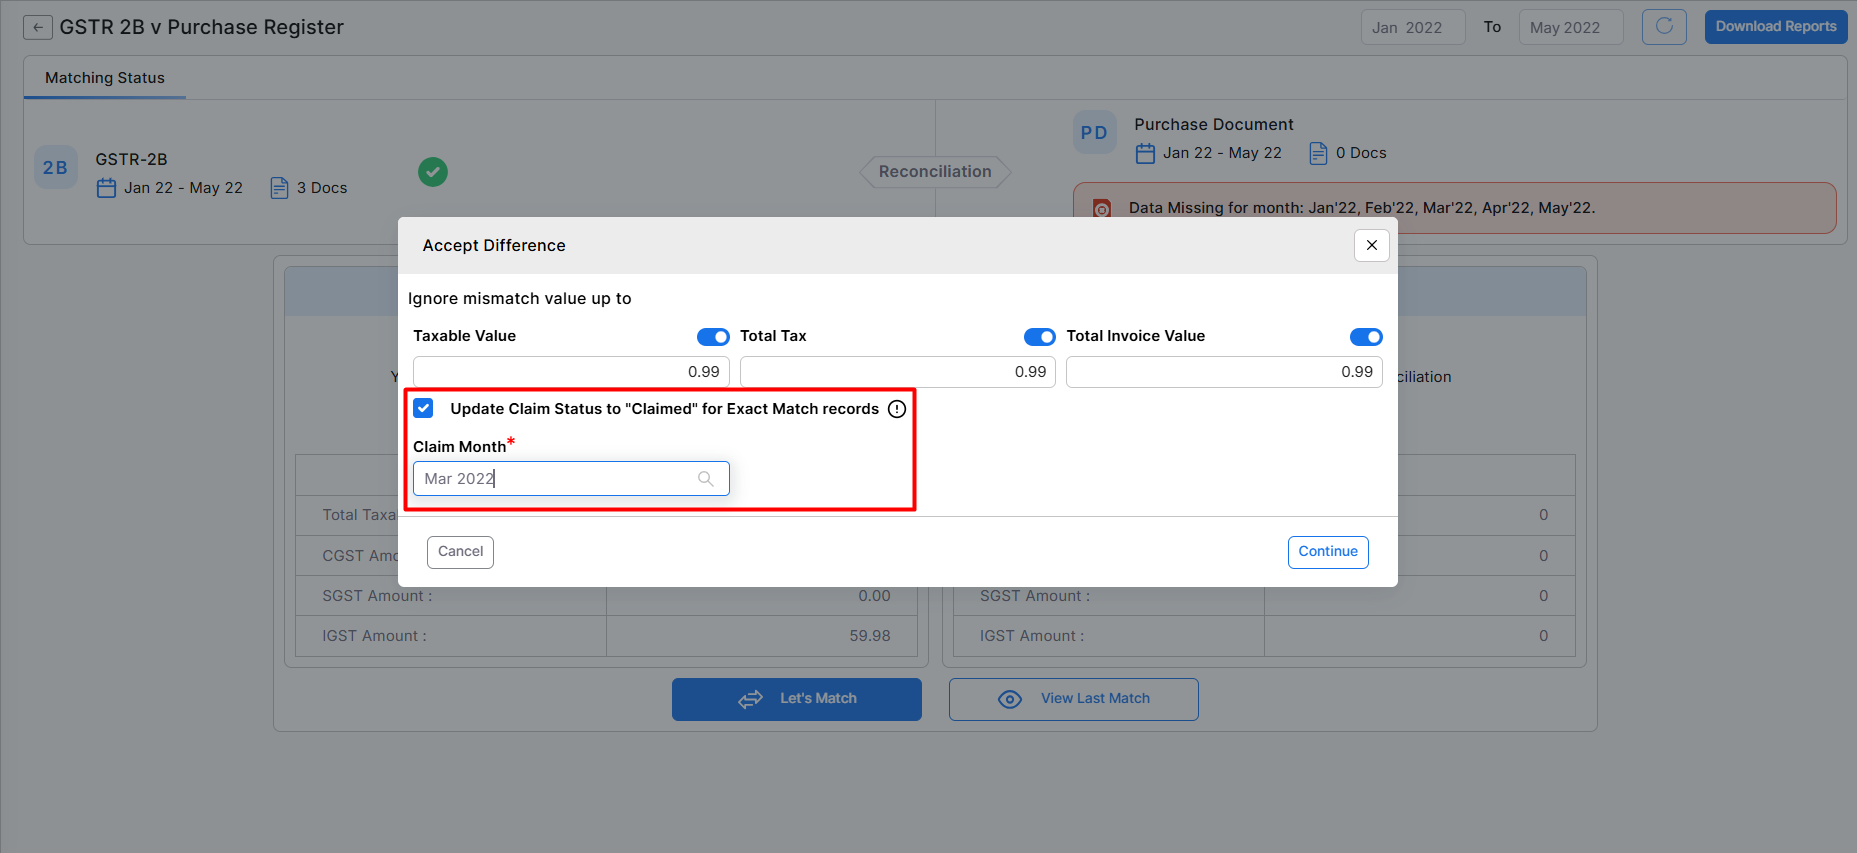Open the Jan 2022 start month picker
This screenshot has width=1857, height=853.
[1412, 28]
